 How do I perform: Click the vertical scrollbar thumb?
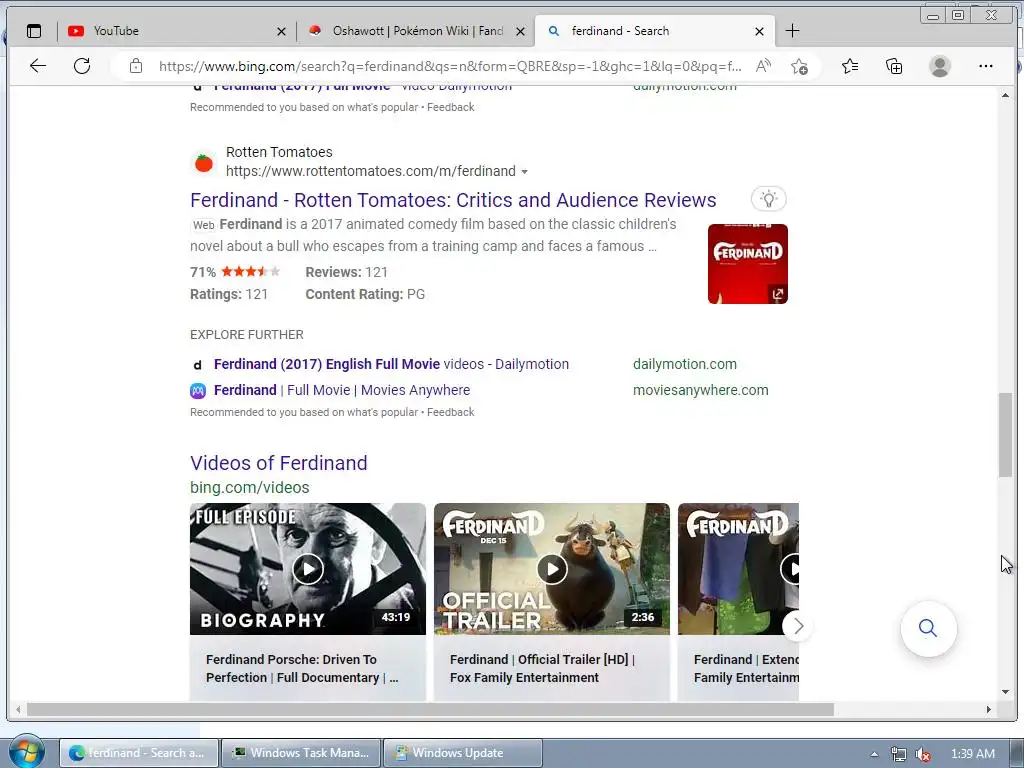click(1006, 435)
